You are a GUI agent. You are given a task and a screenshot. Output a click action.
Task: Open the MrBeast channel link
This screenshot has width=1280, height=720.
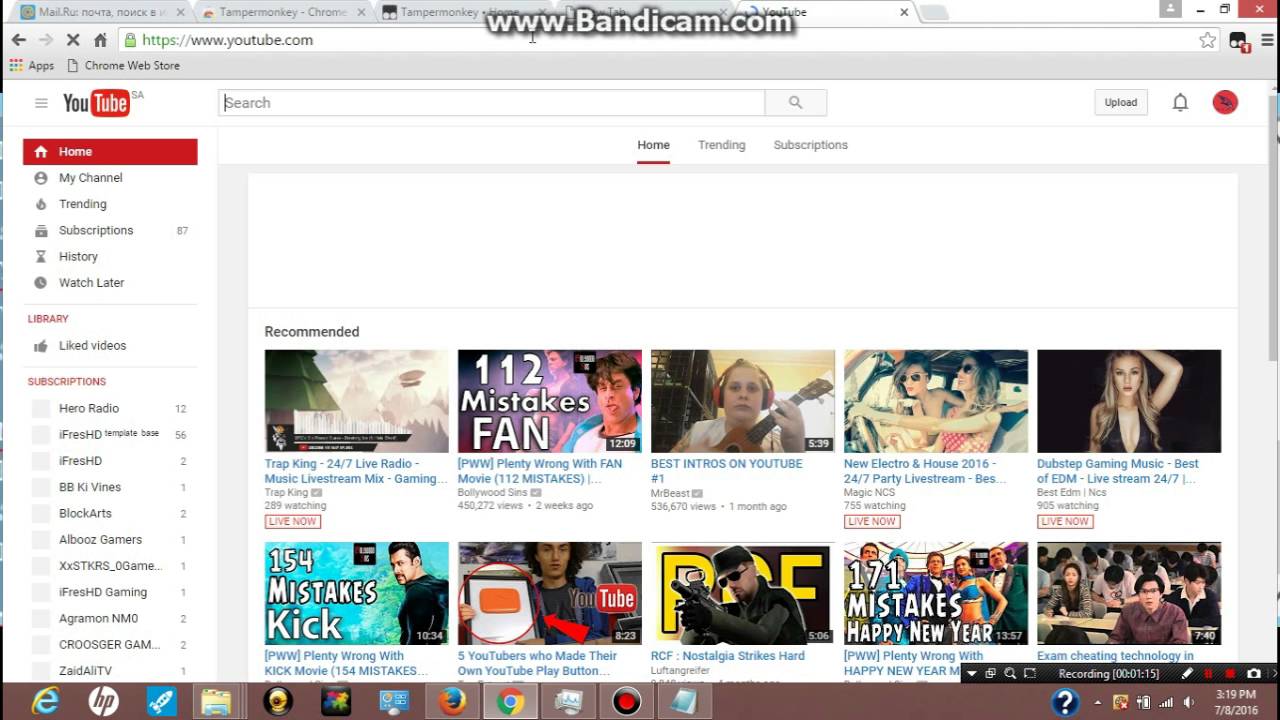671,493
